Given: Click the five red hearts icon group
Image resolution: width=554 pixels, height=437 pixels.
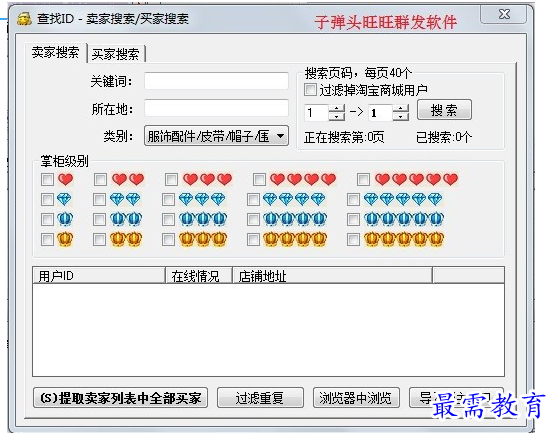Looking at the screenshot, I should click(x=417, y=179).
